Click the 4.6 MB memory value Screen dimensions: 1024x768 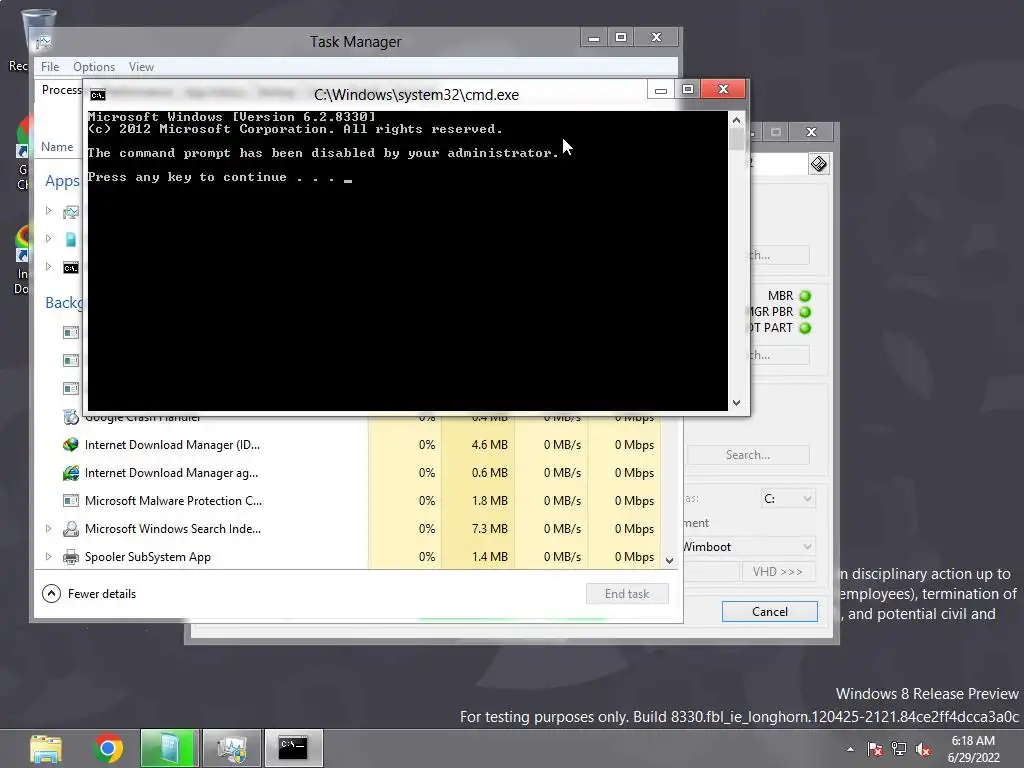point(489,445)
